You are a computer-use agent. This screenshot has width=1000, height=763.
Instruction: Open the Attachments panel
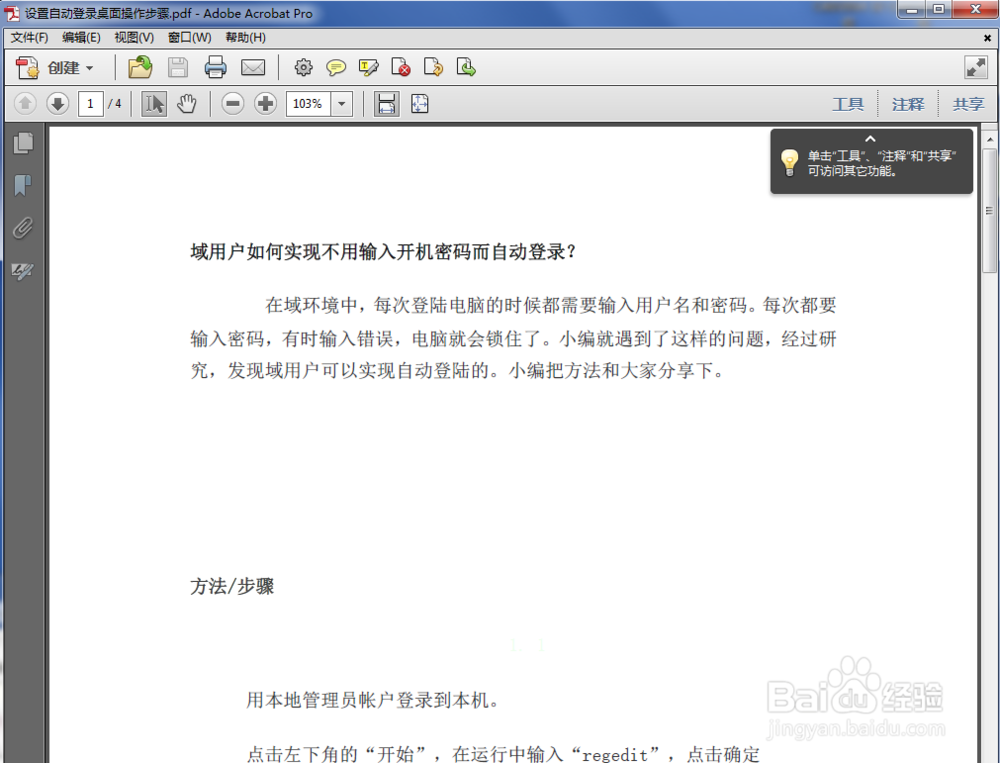point(23,228)
